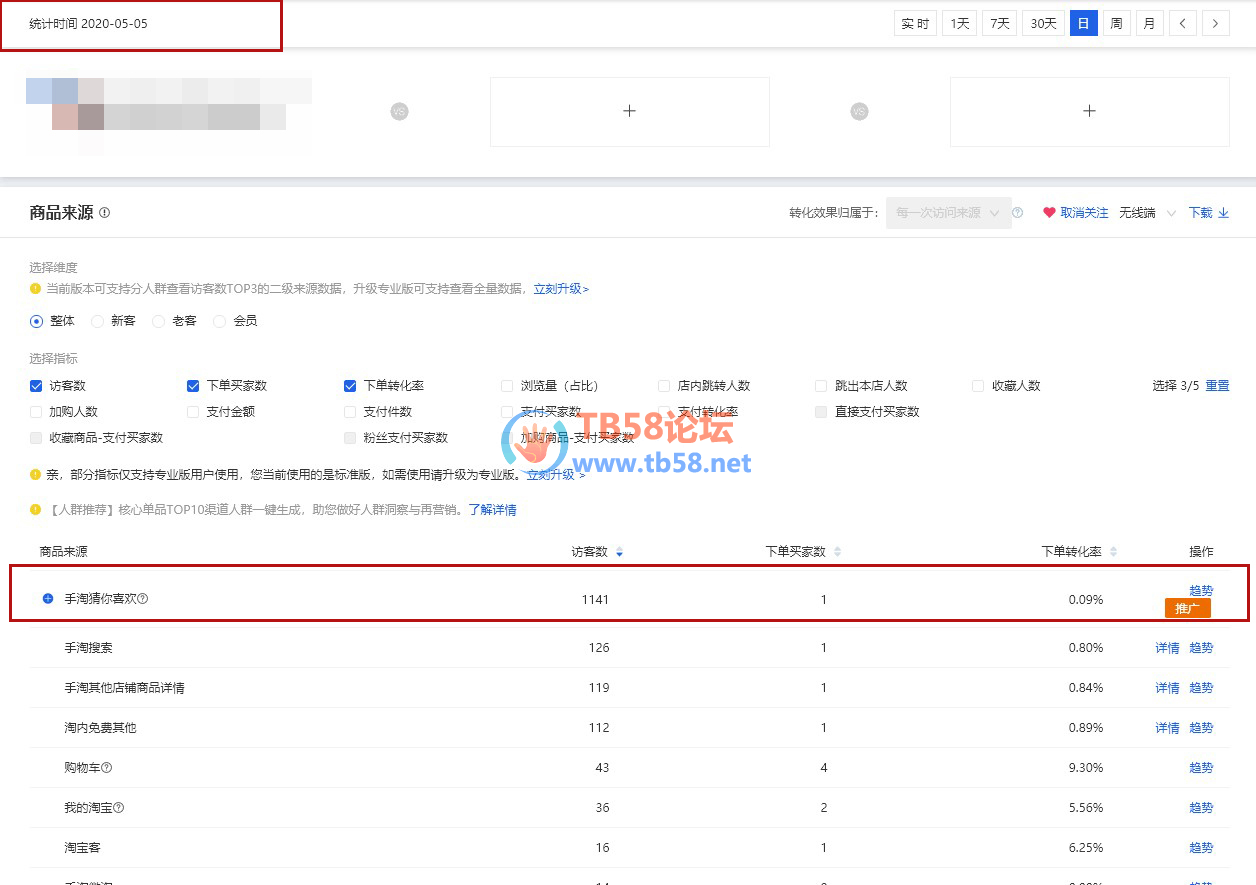Click the 立刻升级 link under 选择维度

pyautogui.click(x=561, y=289)
